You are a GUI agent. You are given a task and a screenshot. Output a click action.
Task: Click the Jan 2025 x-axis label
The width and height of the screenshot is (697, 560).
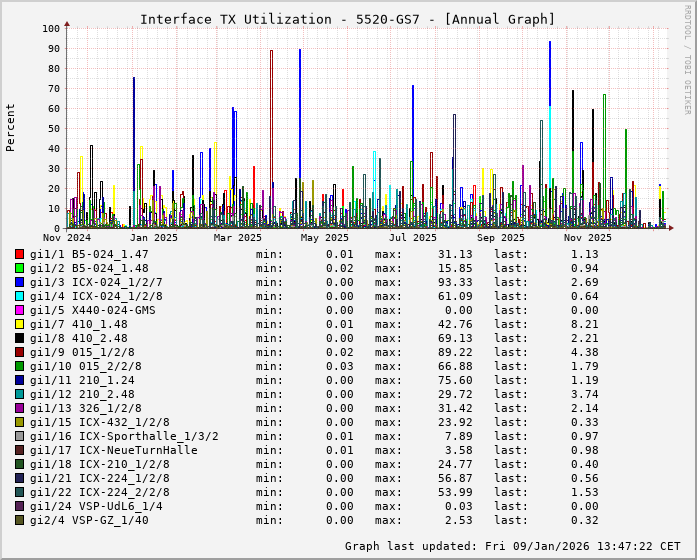(x=154, y=238)
